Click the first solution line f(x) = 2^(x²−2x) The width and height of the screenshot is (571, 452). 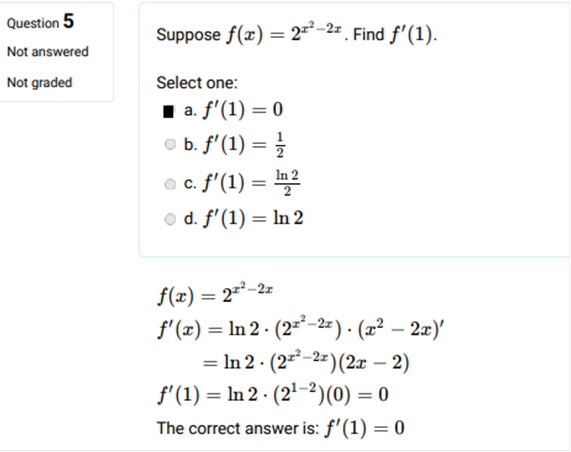215,294
